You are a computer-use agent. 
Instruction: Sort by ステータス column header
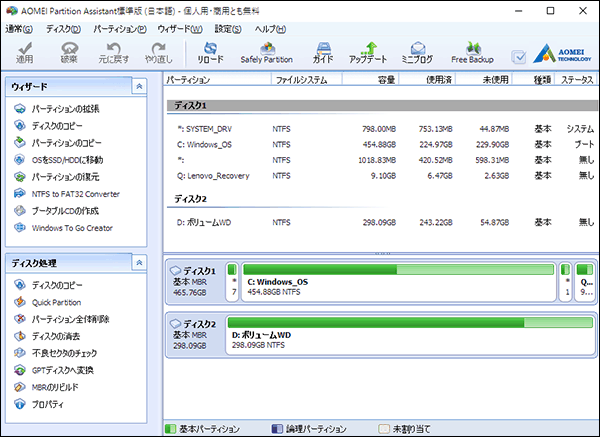click(577, 80)
